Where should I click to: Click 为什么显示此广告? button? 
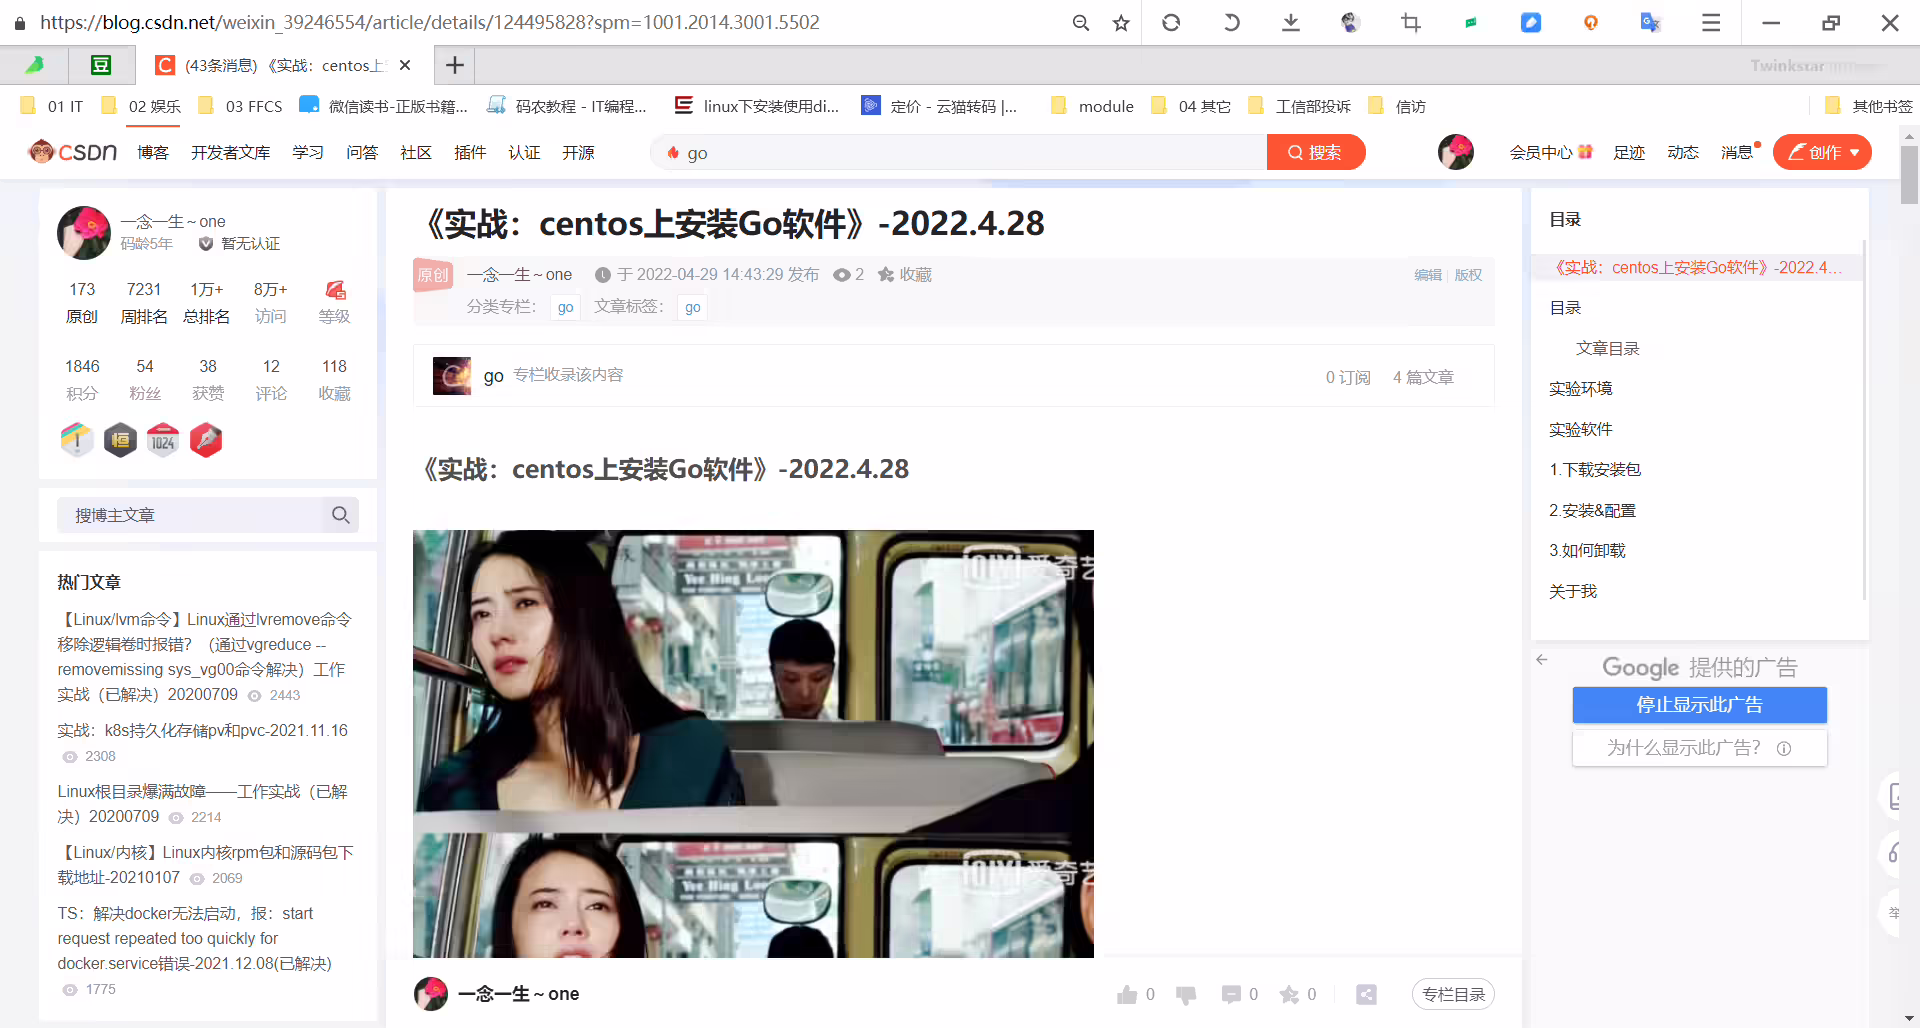pyautogui.click(x=1700, y=748)
